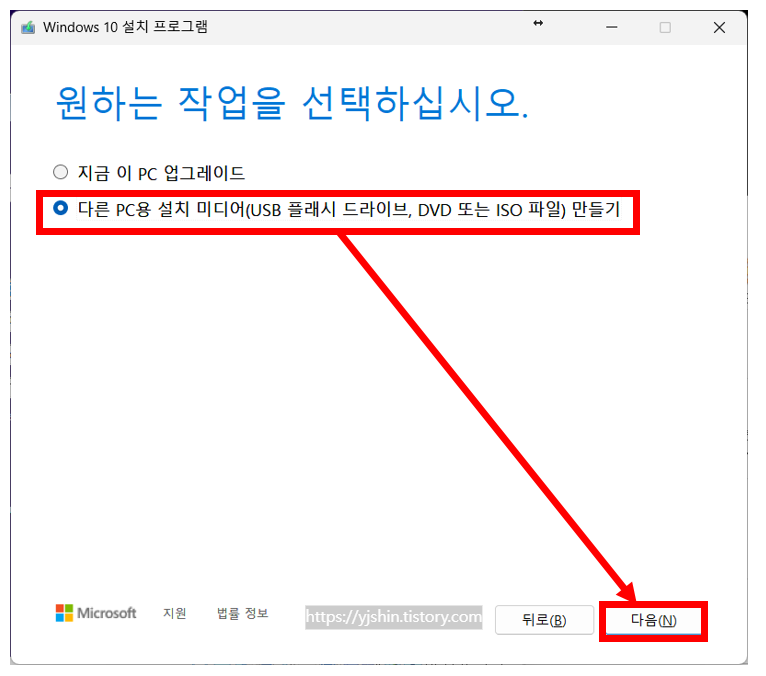Click the heading '원하는 작업을 선택하십시오.'

pyautogui.click(x=292, y=103)
